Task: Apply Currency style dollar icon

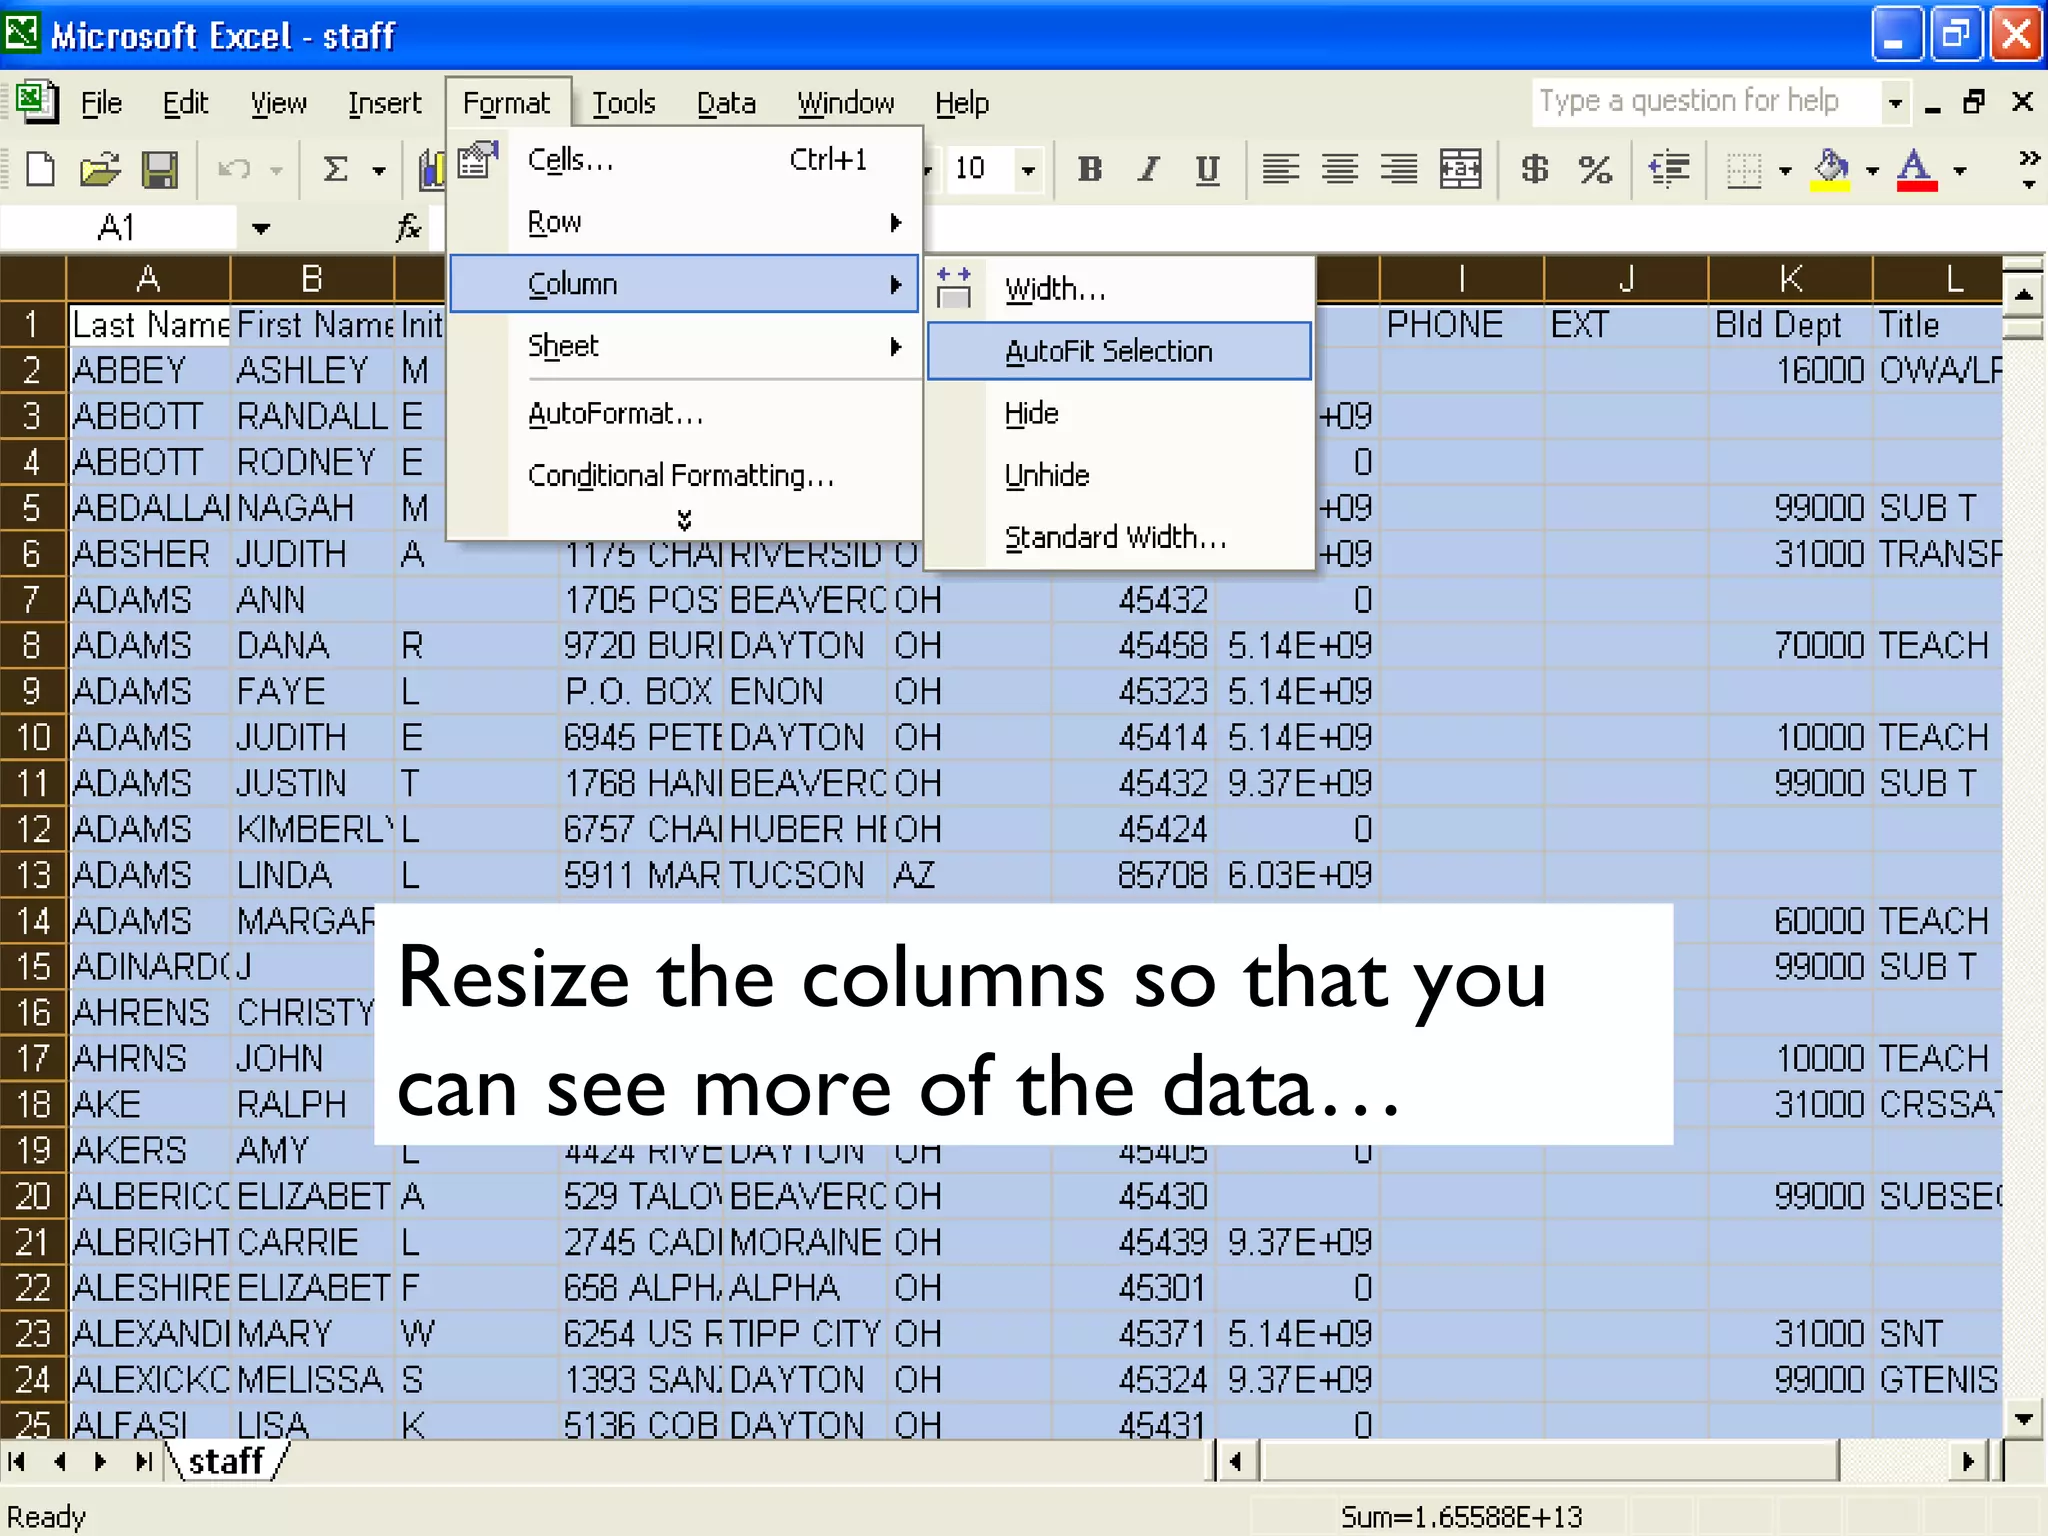Action: coord(1535,169)
